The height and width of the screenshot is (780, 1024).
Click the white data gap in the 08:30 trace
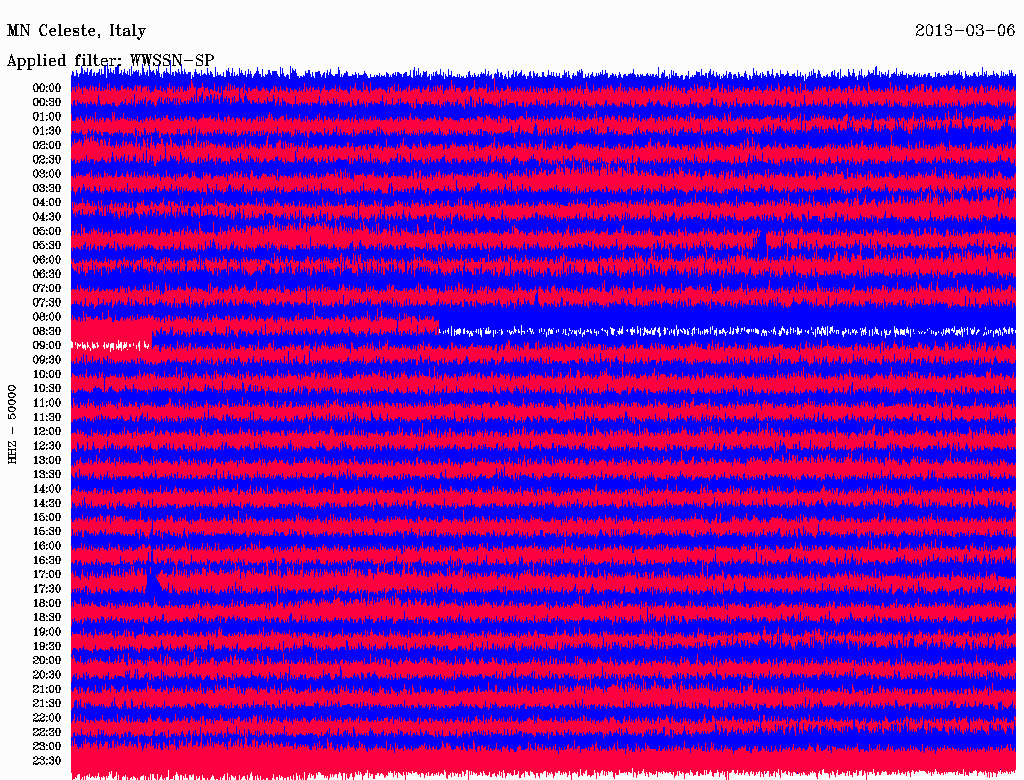tap(727, 331)
